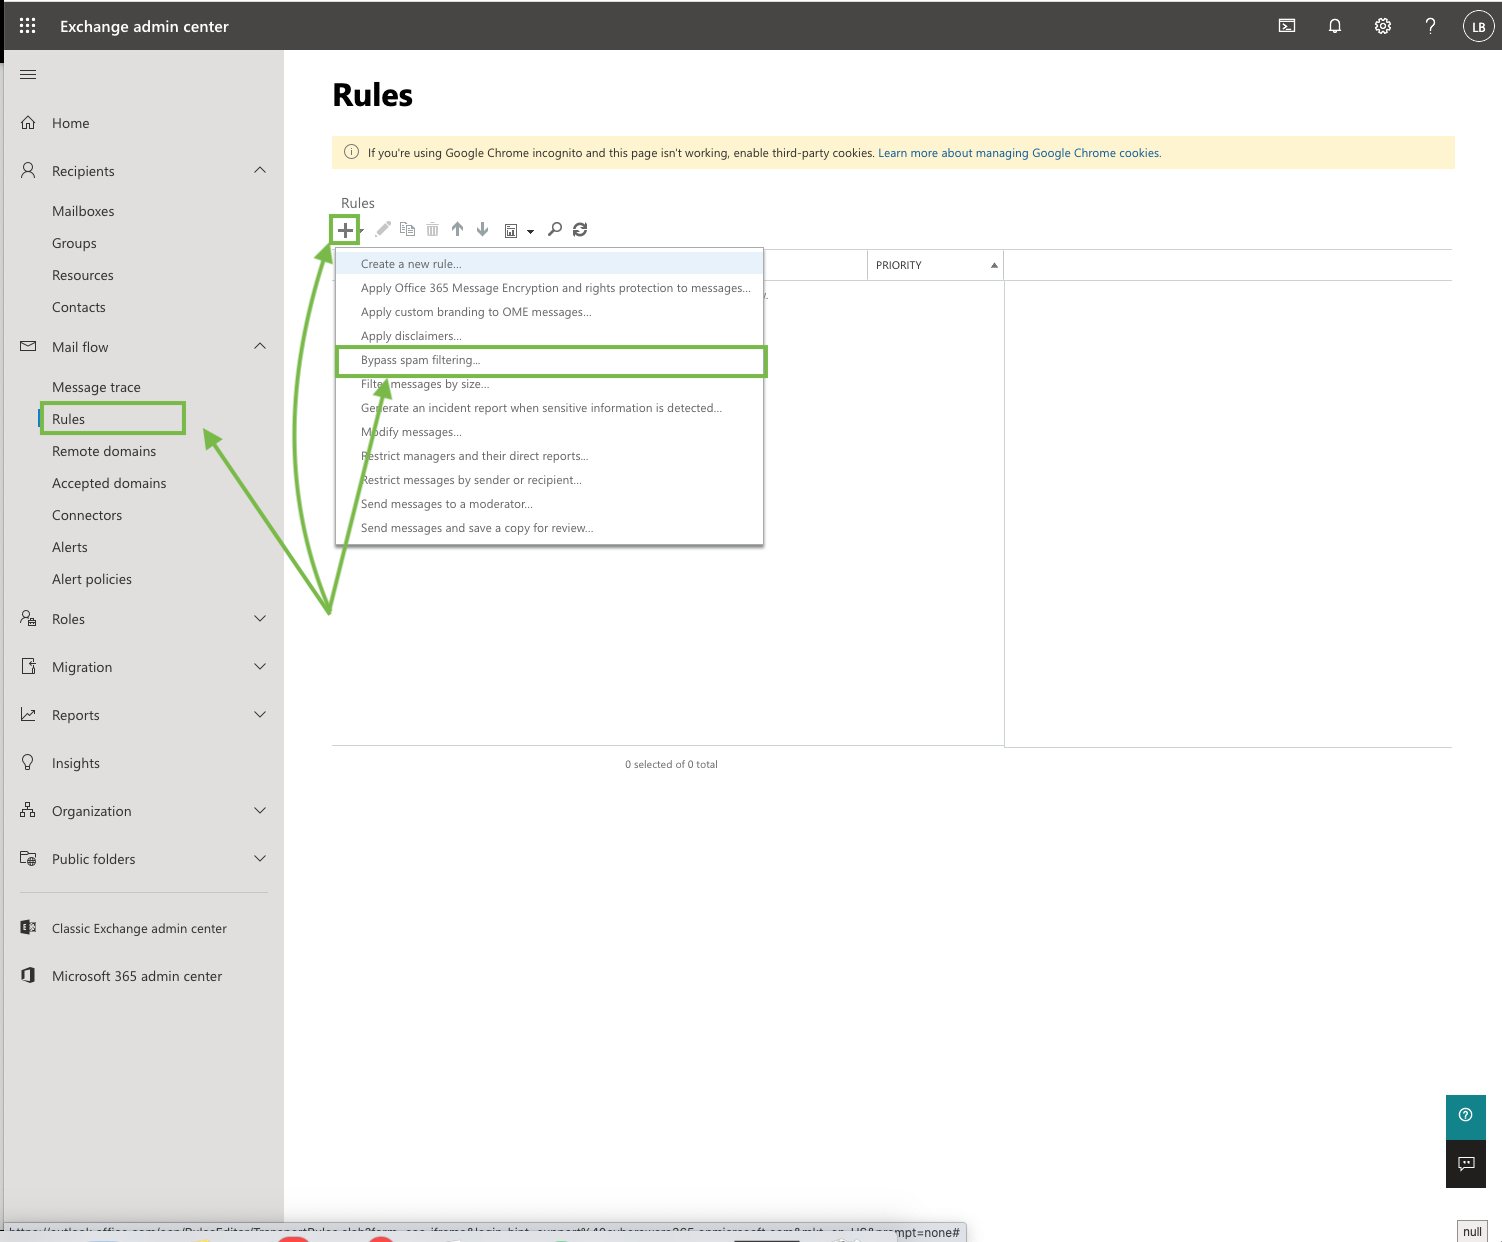Screen dimensions: 1502x1242
Task: Go to Groups in the sidebar
Action: point(74,243)
